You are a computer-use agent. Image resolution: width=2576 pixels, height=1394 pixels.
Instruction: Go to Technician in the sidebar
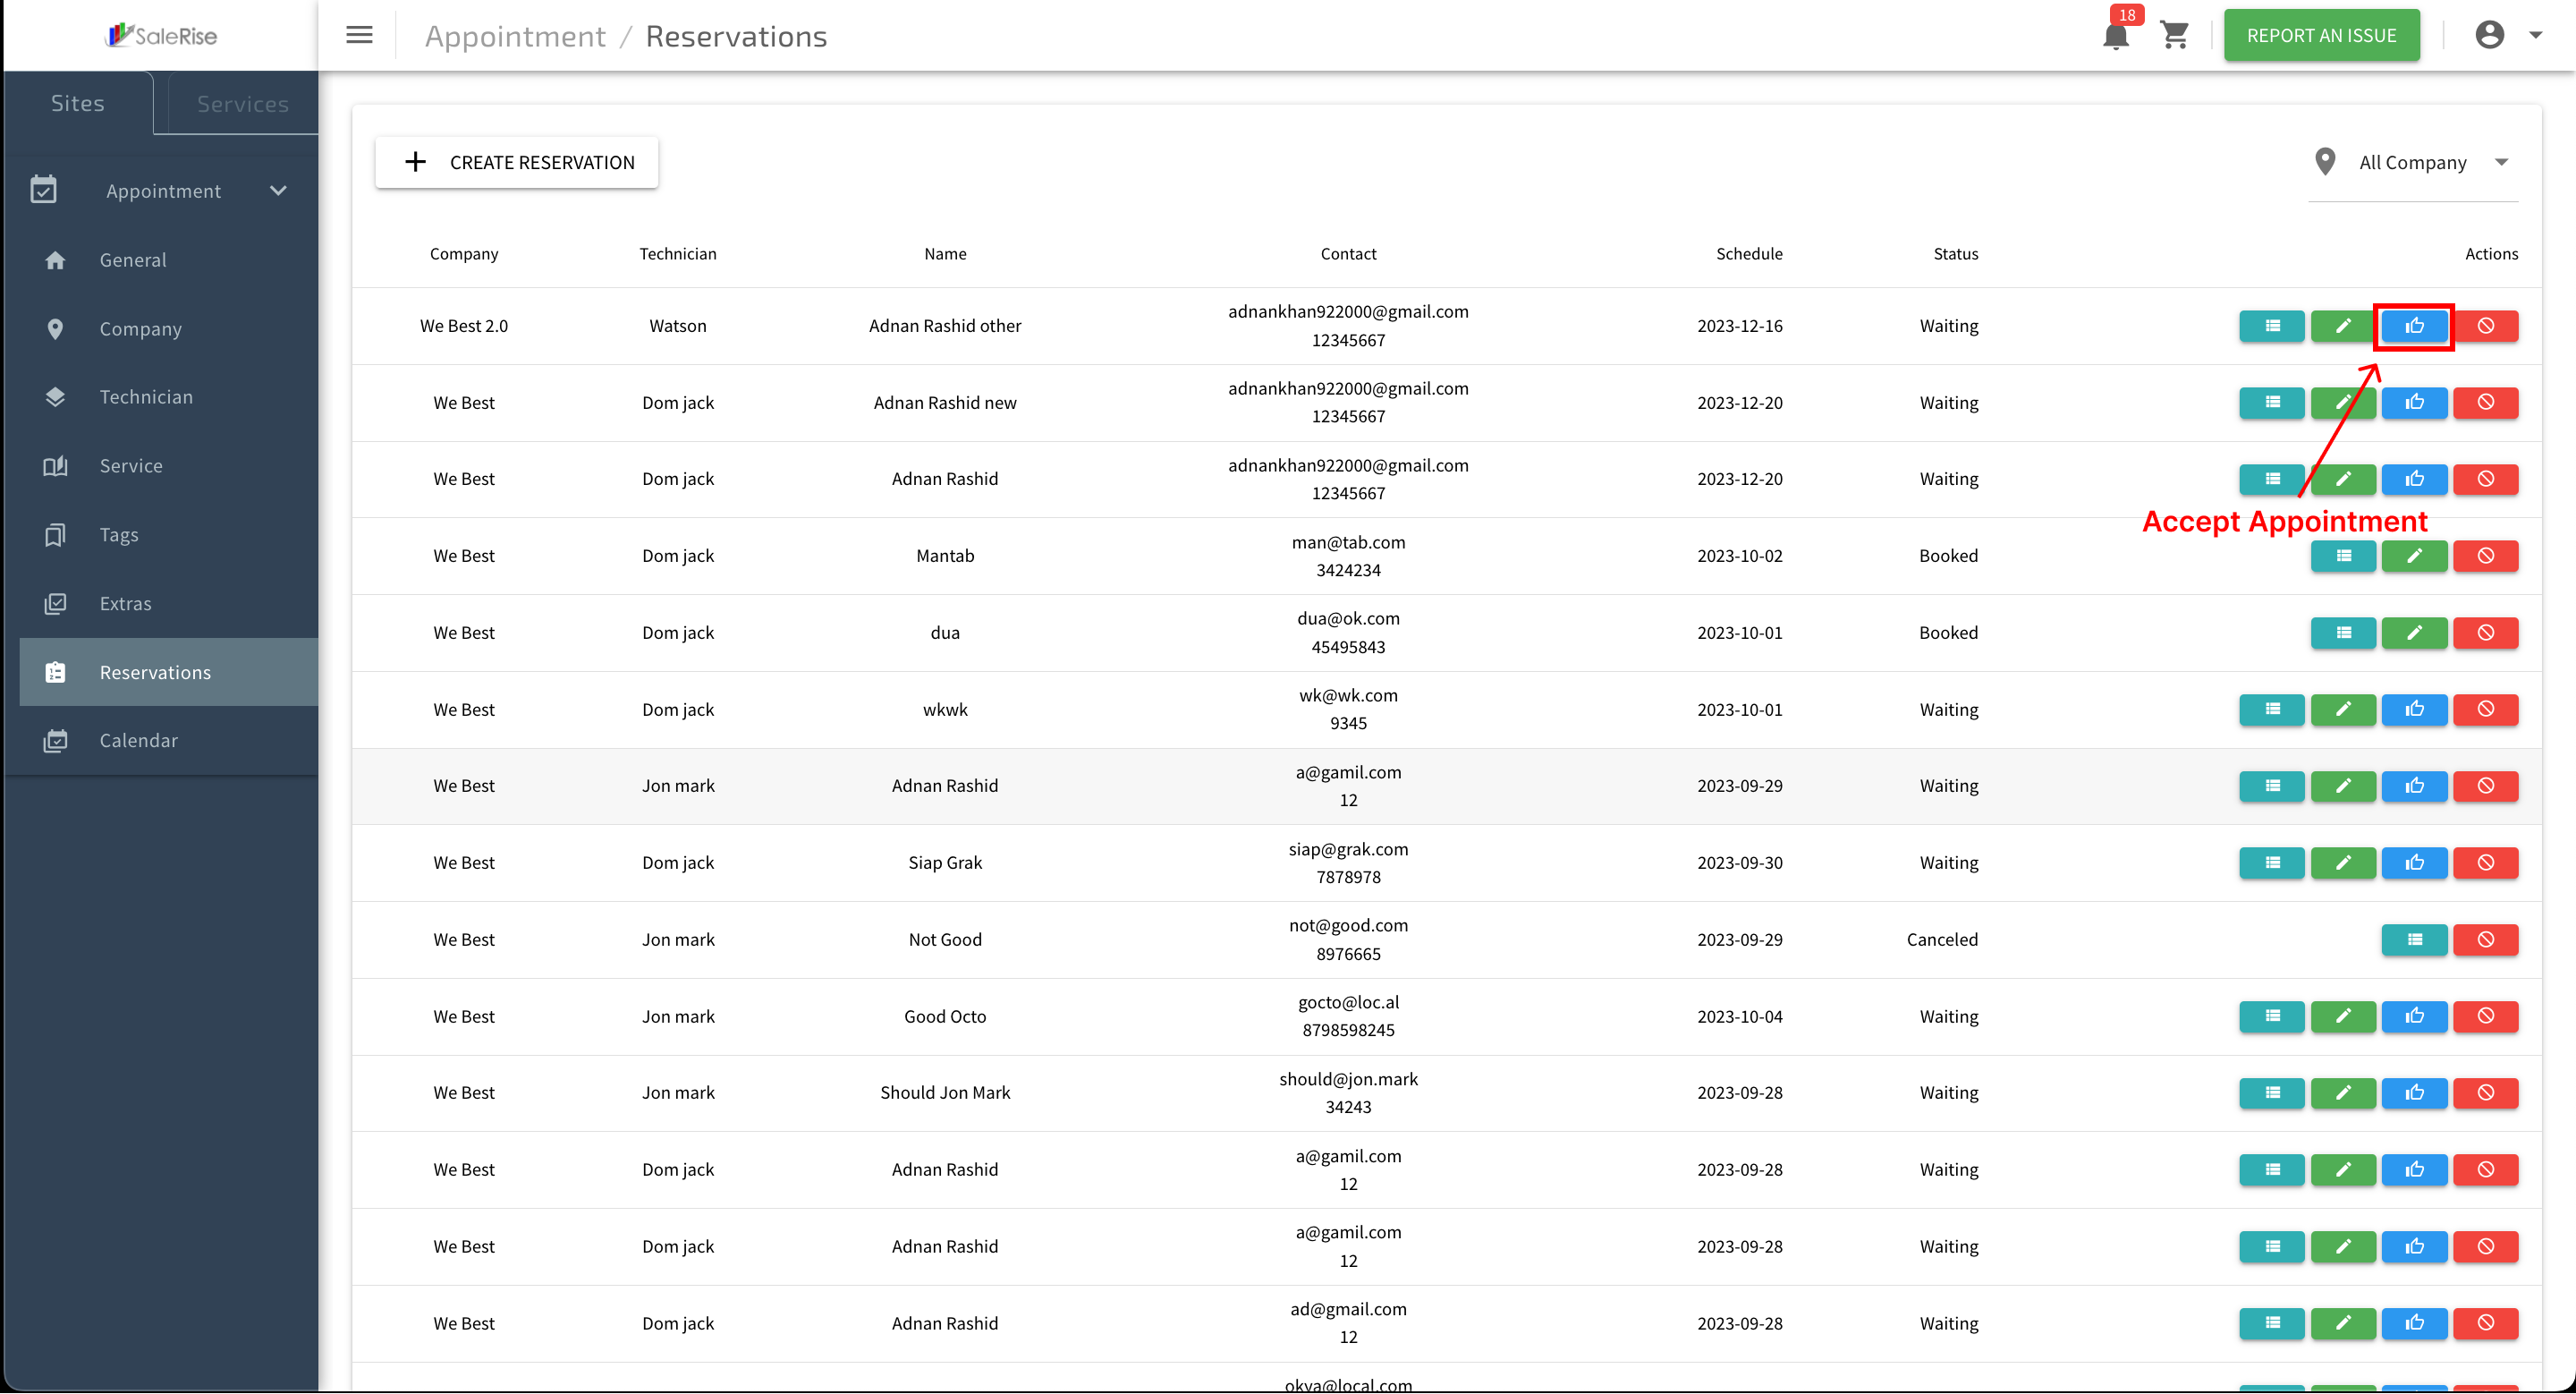click(x=146, y=397)
